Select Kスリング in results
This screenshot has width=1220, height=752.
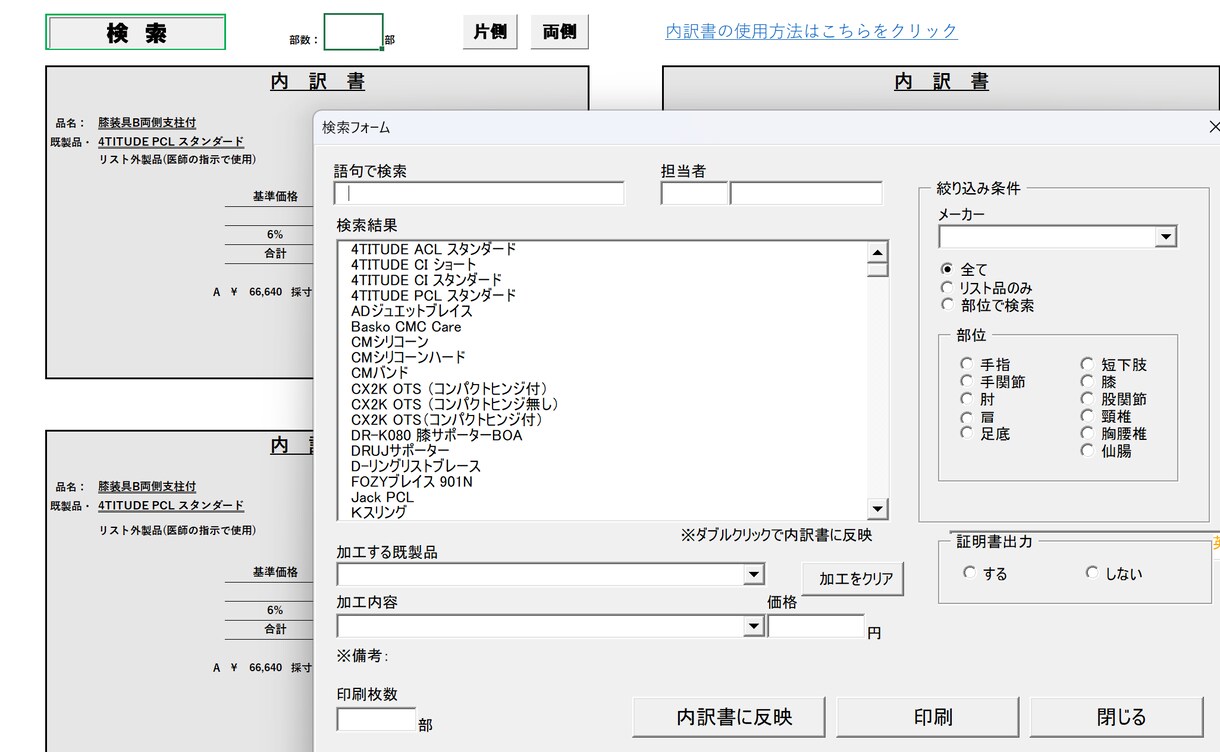(378, 512)
